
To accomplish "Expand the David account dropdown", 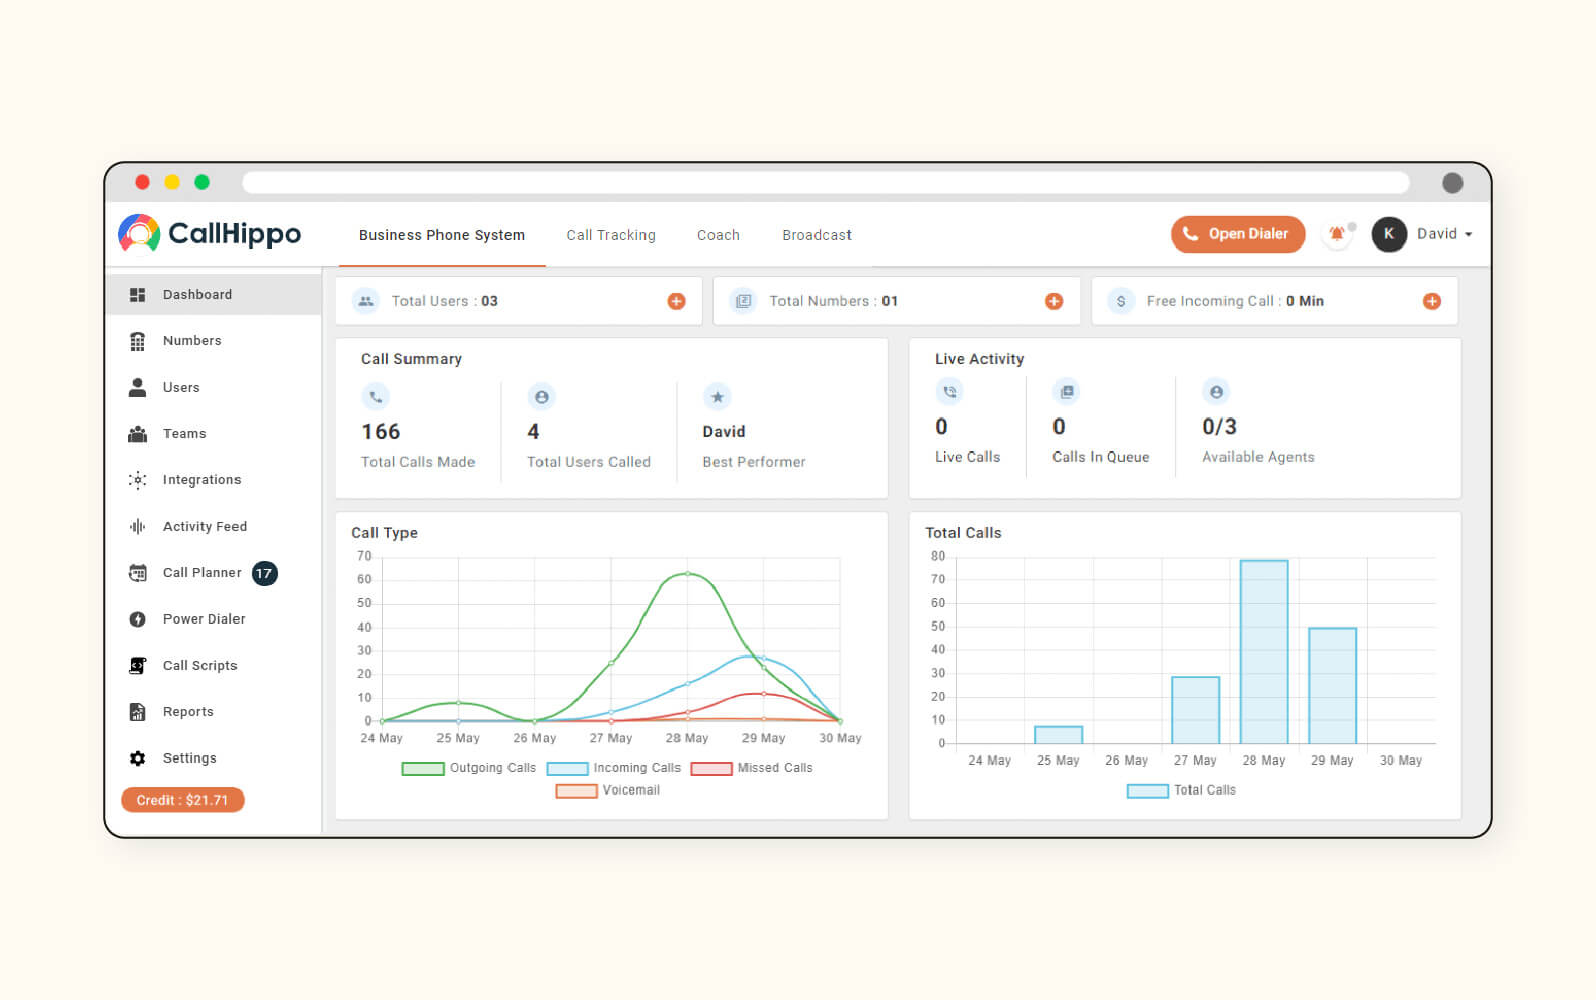I will point(1444,234).
